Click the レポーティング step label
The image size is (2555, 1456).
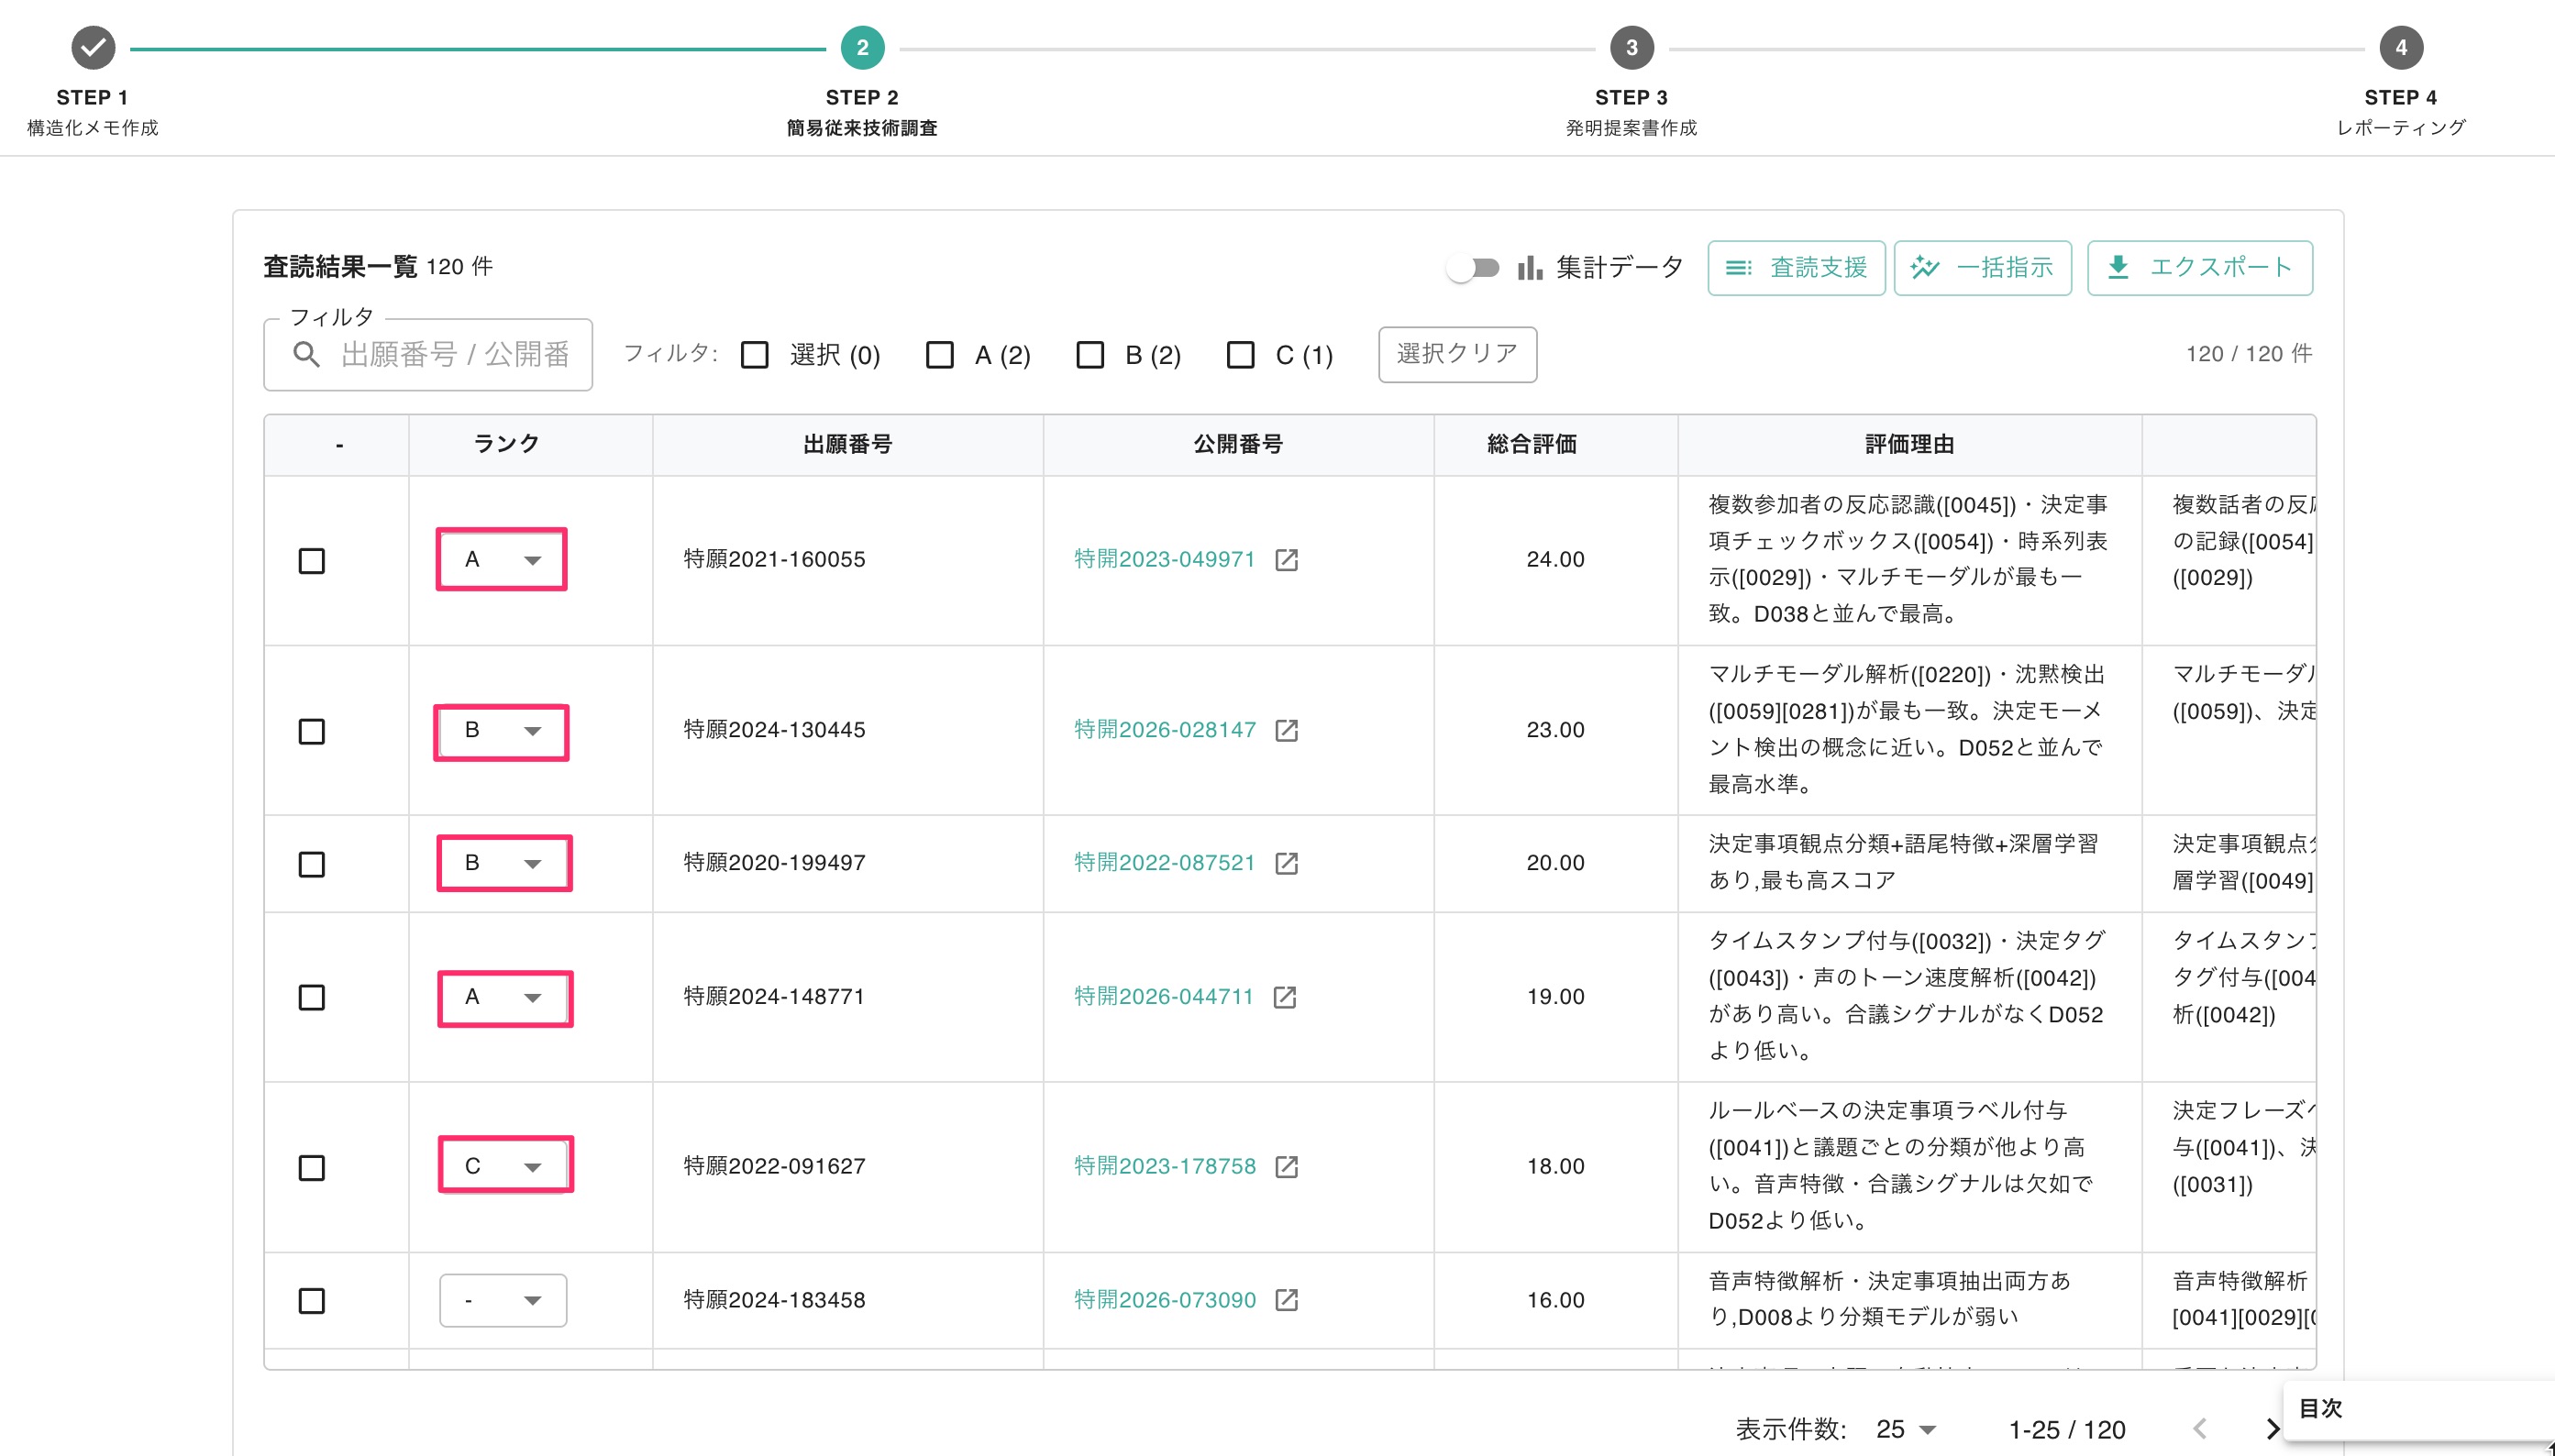click(x=2400, y=128)
